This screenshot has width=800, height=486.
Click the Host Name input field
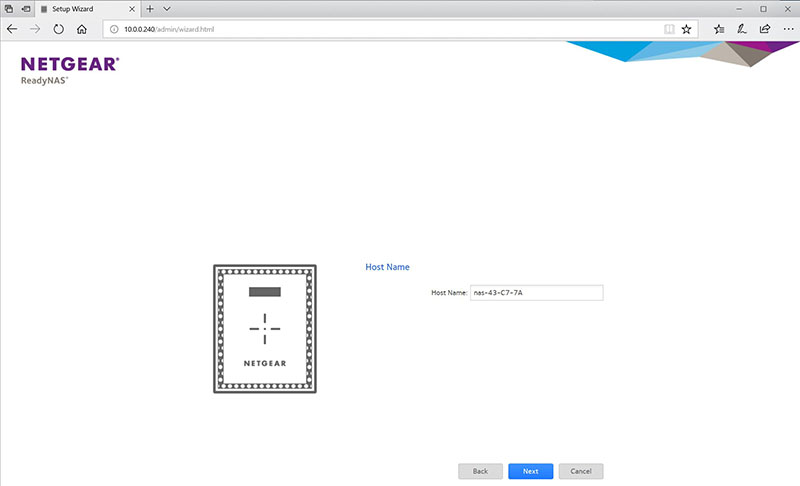536,293
